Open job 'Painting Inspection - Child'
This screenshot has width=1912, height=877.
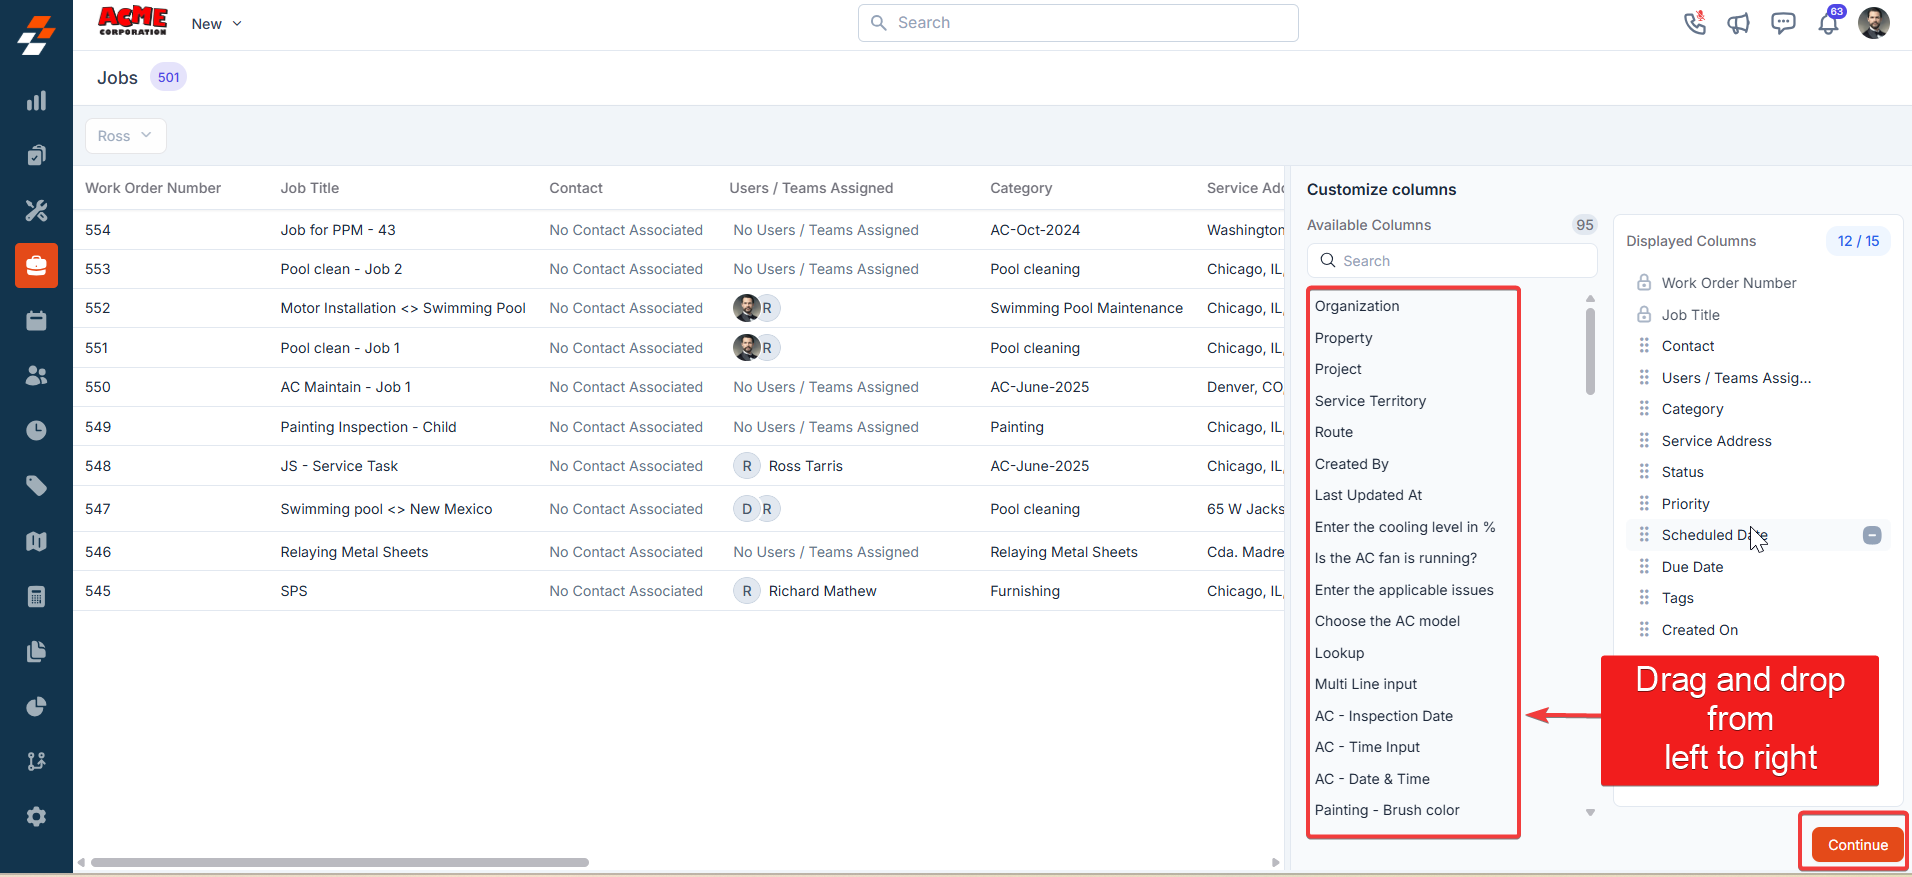[x=368, y=427]
